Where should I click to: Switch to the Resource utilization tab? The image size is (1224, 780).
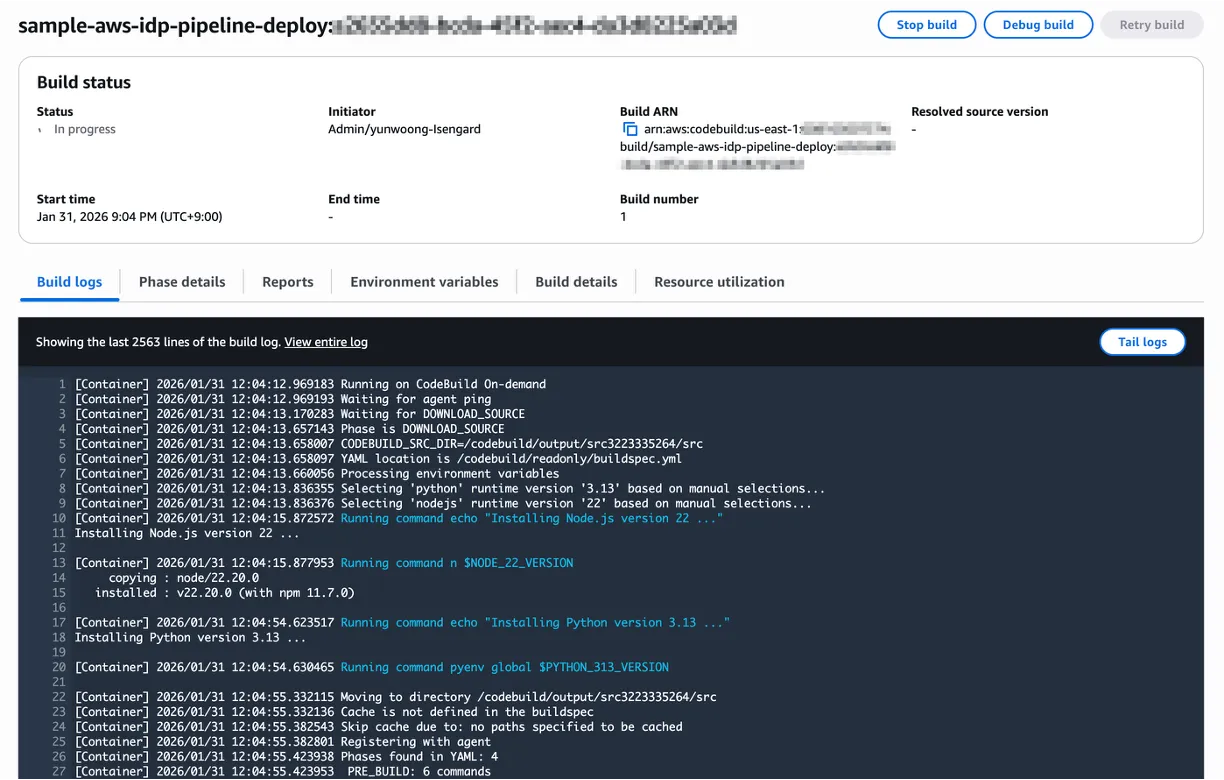pos(719,282)
